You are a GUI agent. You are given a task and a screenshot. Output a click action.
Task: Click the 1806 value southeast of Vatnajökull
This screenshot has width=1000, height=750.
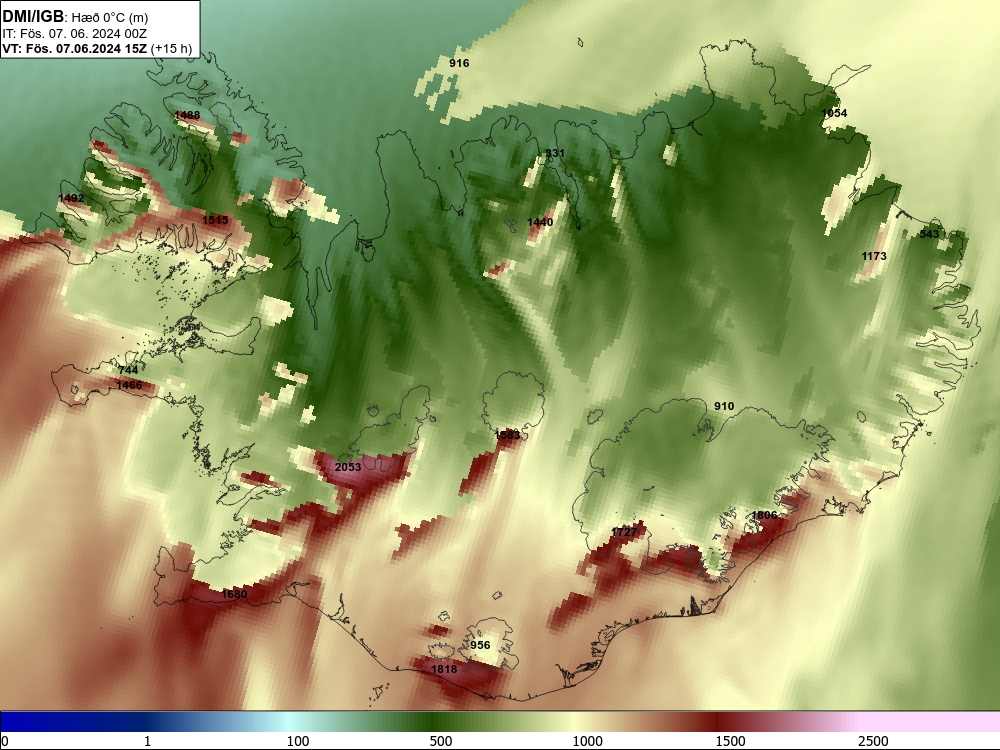(764, 515)
